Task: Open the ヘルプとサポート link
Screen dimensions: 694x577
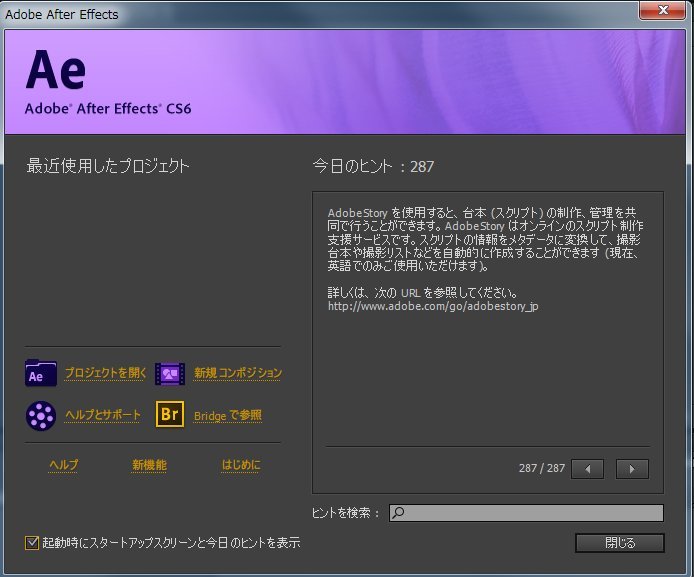Action: (103, 415)
